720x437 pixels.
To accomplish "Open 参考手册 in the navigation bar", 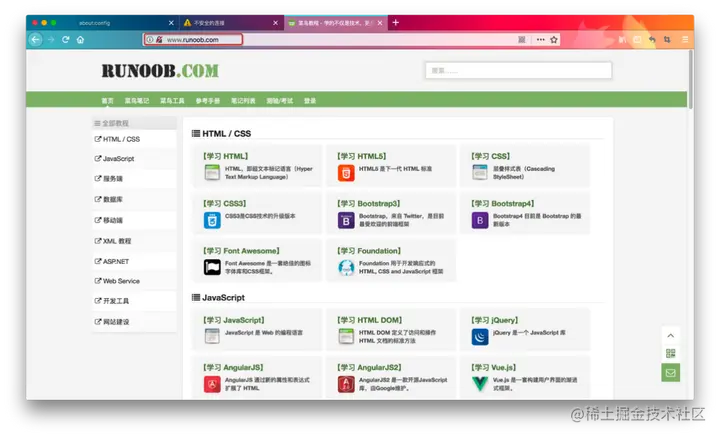I will (208, 101).
